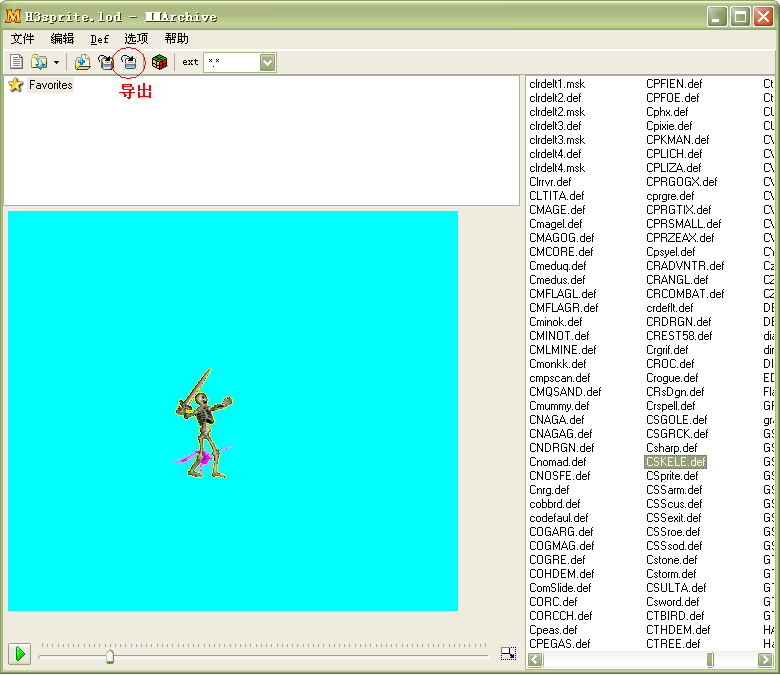Select CSKELE.def in the file list

point(676,462)
